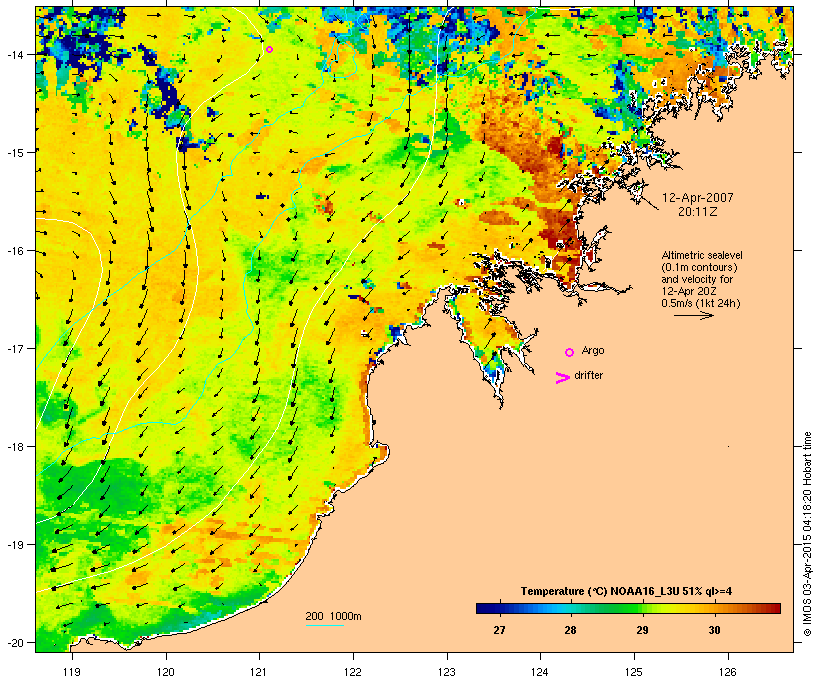Click the magenta drifter legend symbol
The image size is (820, 680).
coord(562,378)
